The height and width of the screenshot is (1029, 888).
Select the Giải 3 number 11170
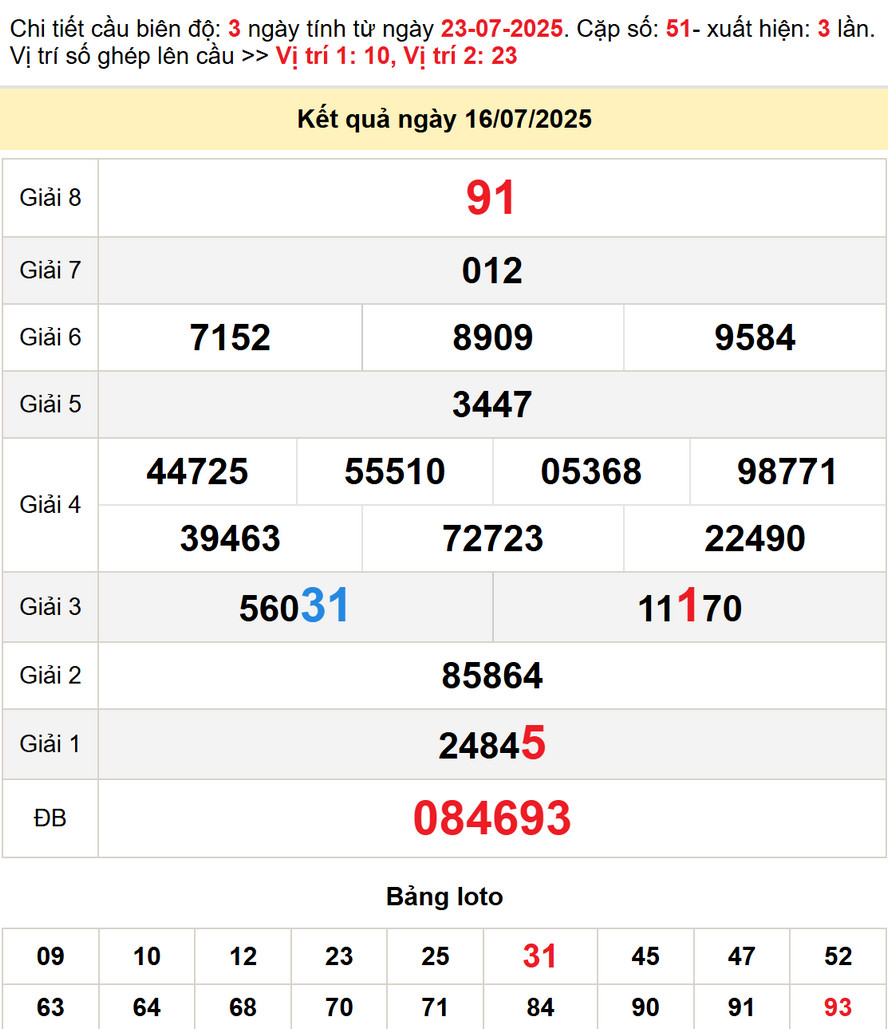(x=690, y=607)
